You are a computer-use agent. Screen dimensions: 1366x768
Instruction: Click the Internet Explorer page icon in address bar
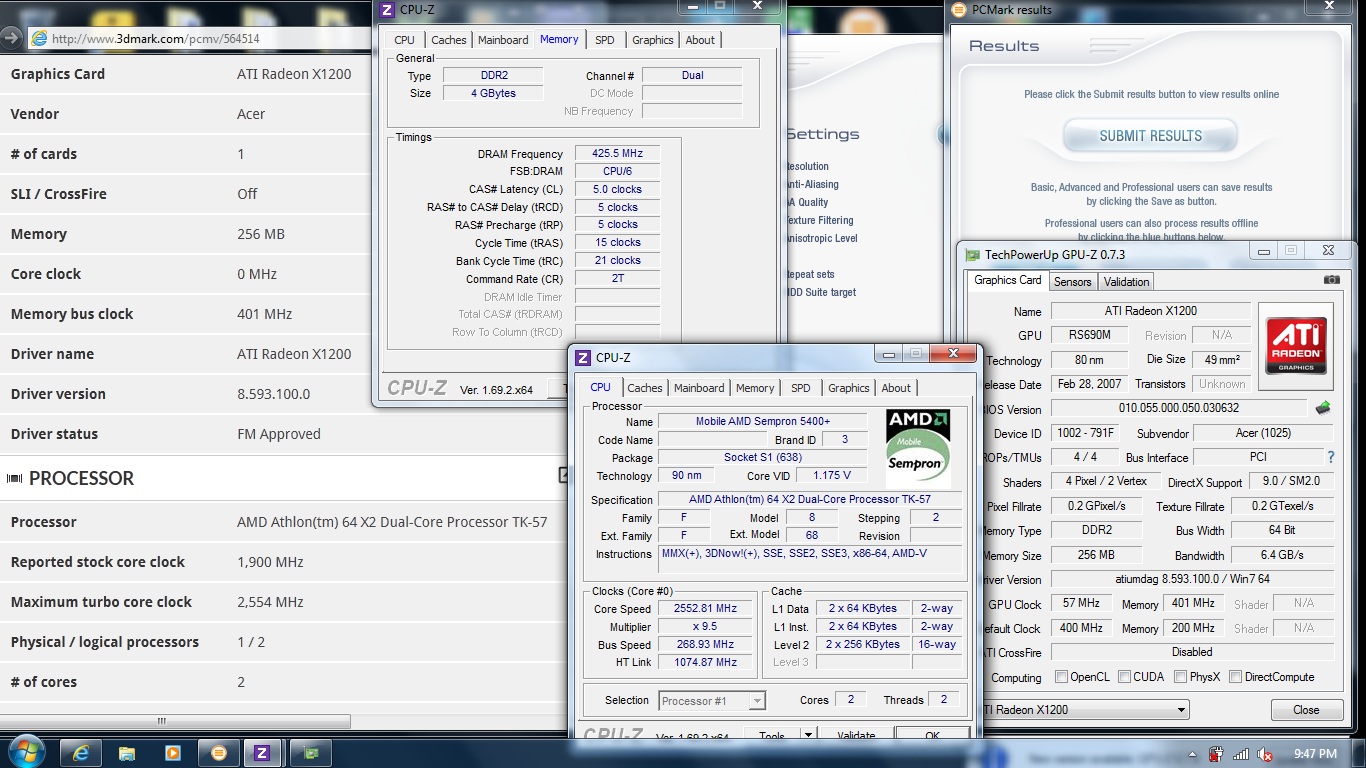click(39, 38)
